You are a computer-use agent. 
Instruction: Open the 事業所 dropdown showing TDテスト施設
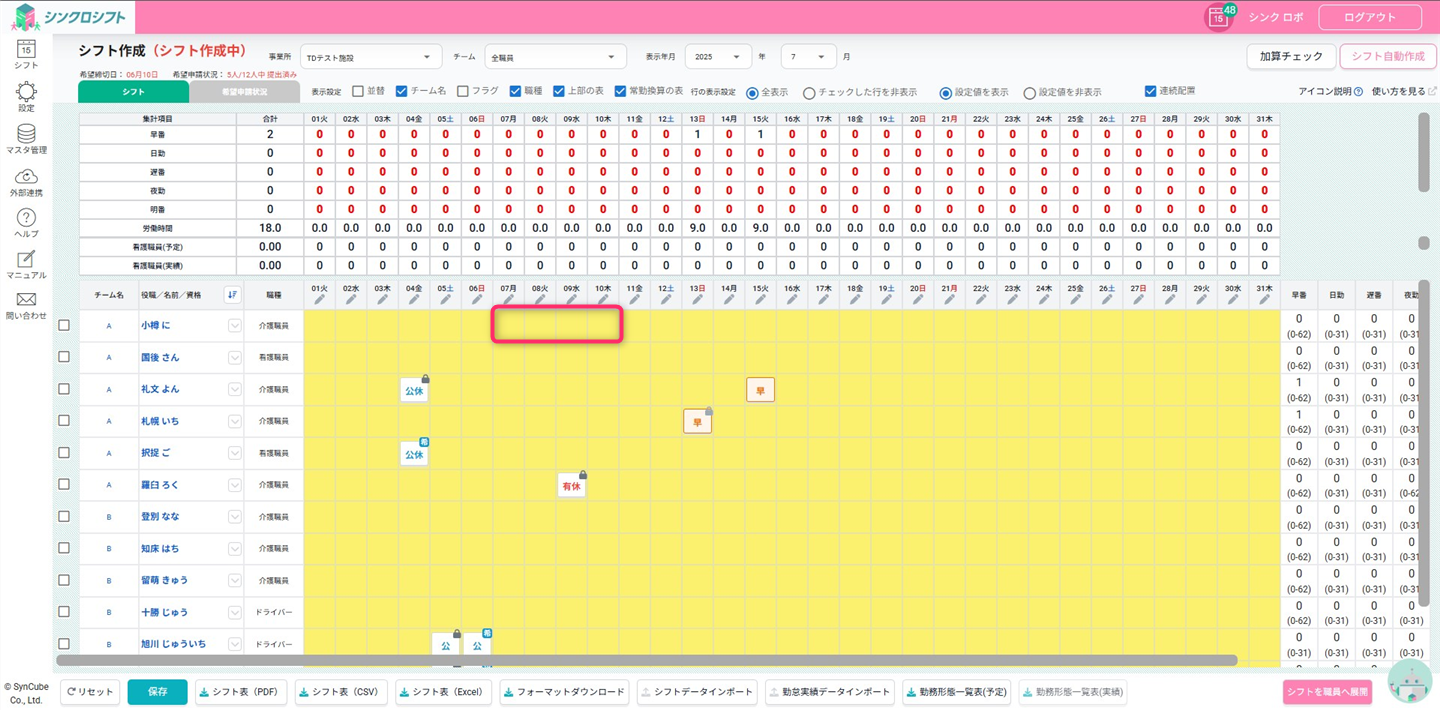tap(371, 57)
